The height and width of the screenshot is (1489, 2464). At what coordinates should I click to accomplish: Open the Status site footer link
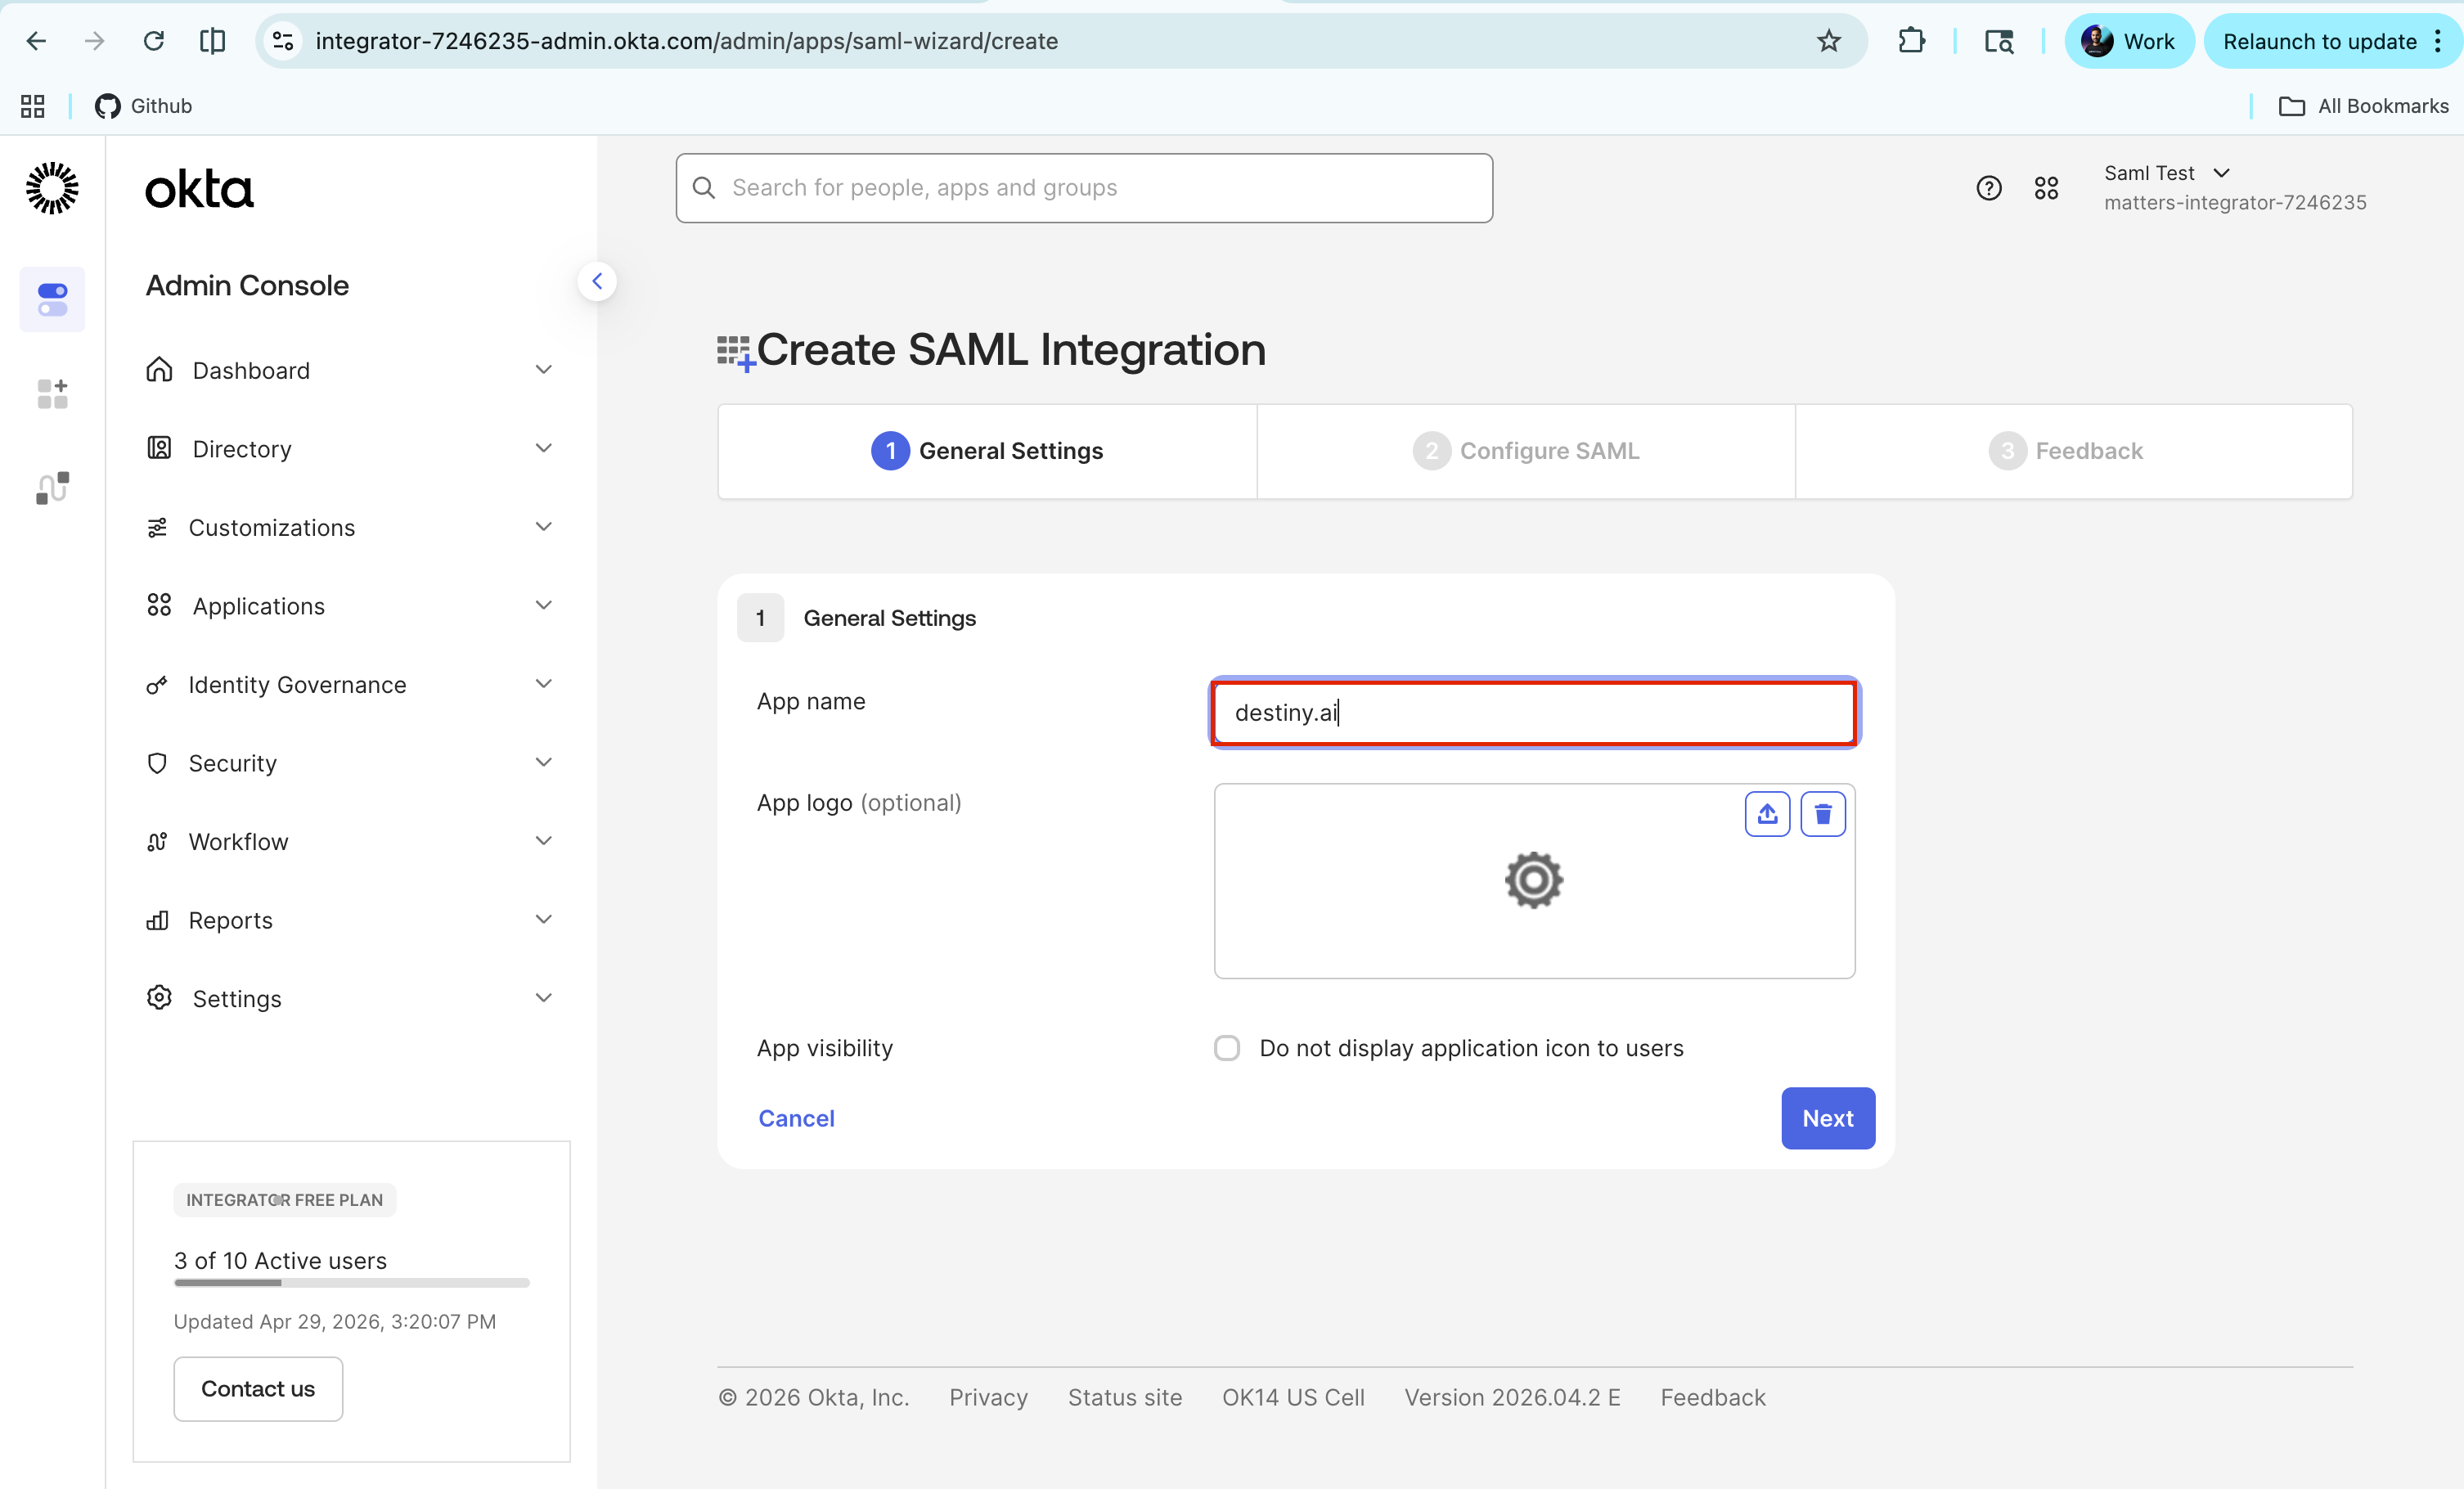(1124, 1397)
